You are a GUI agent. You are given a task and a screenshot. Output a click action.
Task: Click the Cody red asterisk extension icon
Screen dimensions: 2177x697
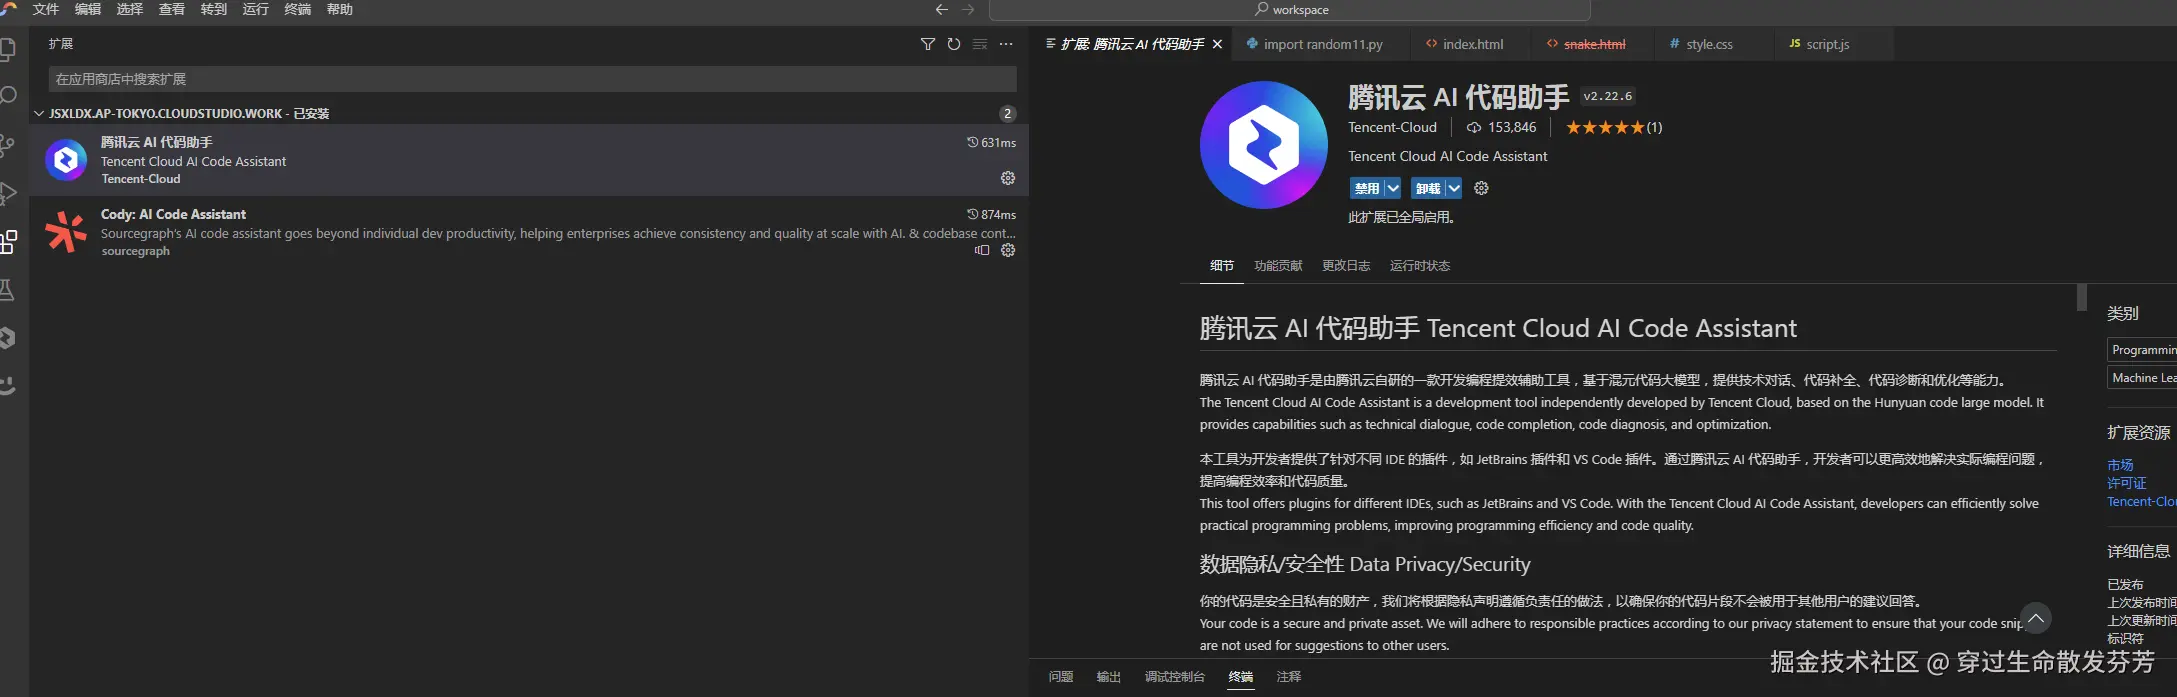66,232
